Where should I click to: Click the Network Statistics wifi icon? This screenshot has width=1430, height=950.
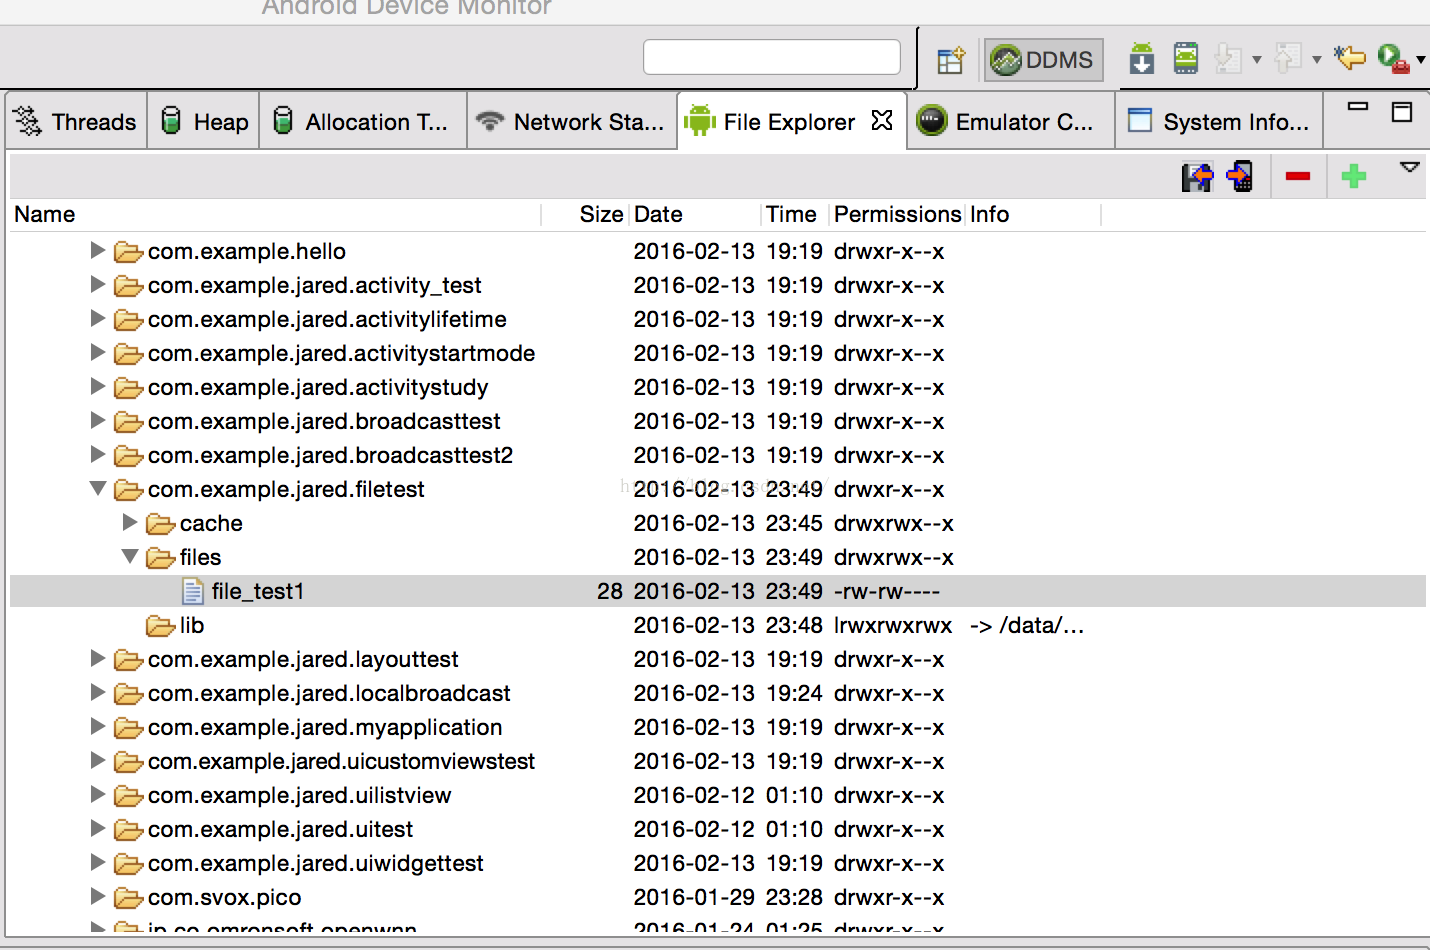point(490,121)
